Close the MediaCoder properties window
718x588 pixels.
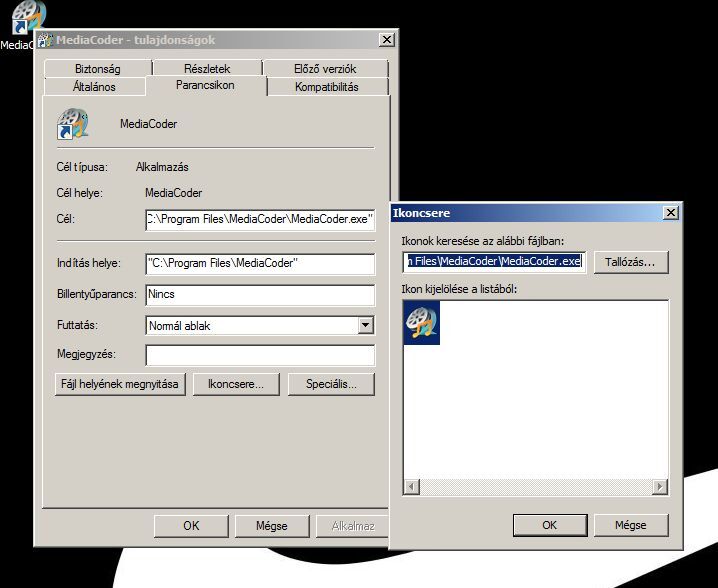(x=387, y=40)
